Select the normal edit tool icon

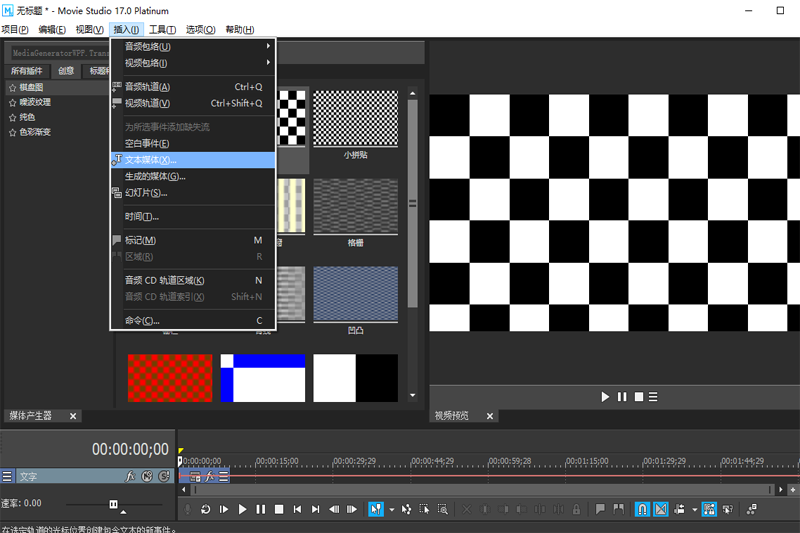coord(376,509)
